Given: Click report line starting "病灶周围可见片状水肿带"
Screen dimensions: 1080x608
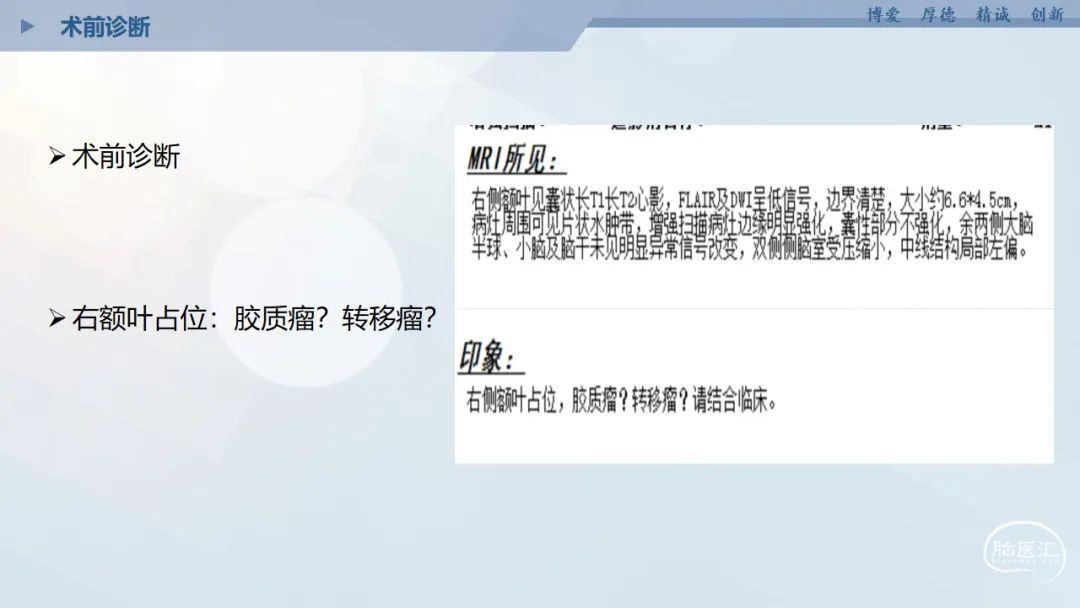Looking at the screenshot, I should click(x=752, y=224).
